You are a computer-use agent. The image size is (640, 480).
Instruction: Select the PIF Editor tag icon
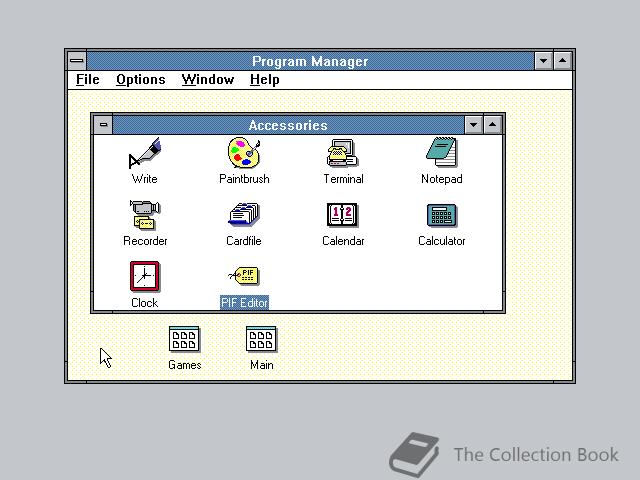[244, 276]
